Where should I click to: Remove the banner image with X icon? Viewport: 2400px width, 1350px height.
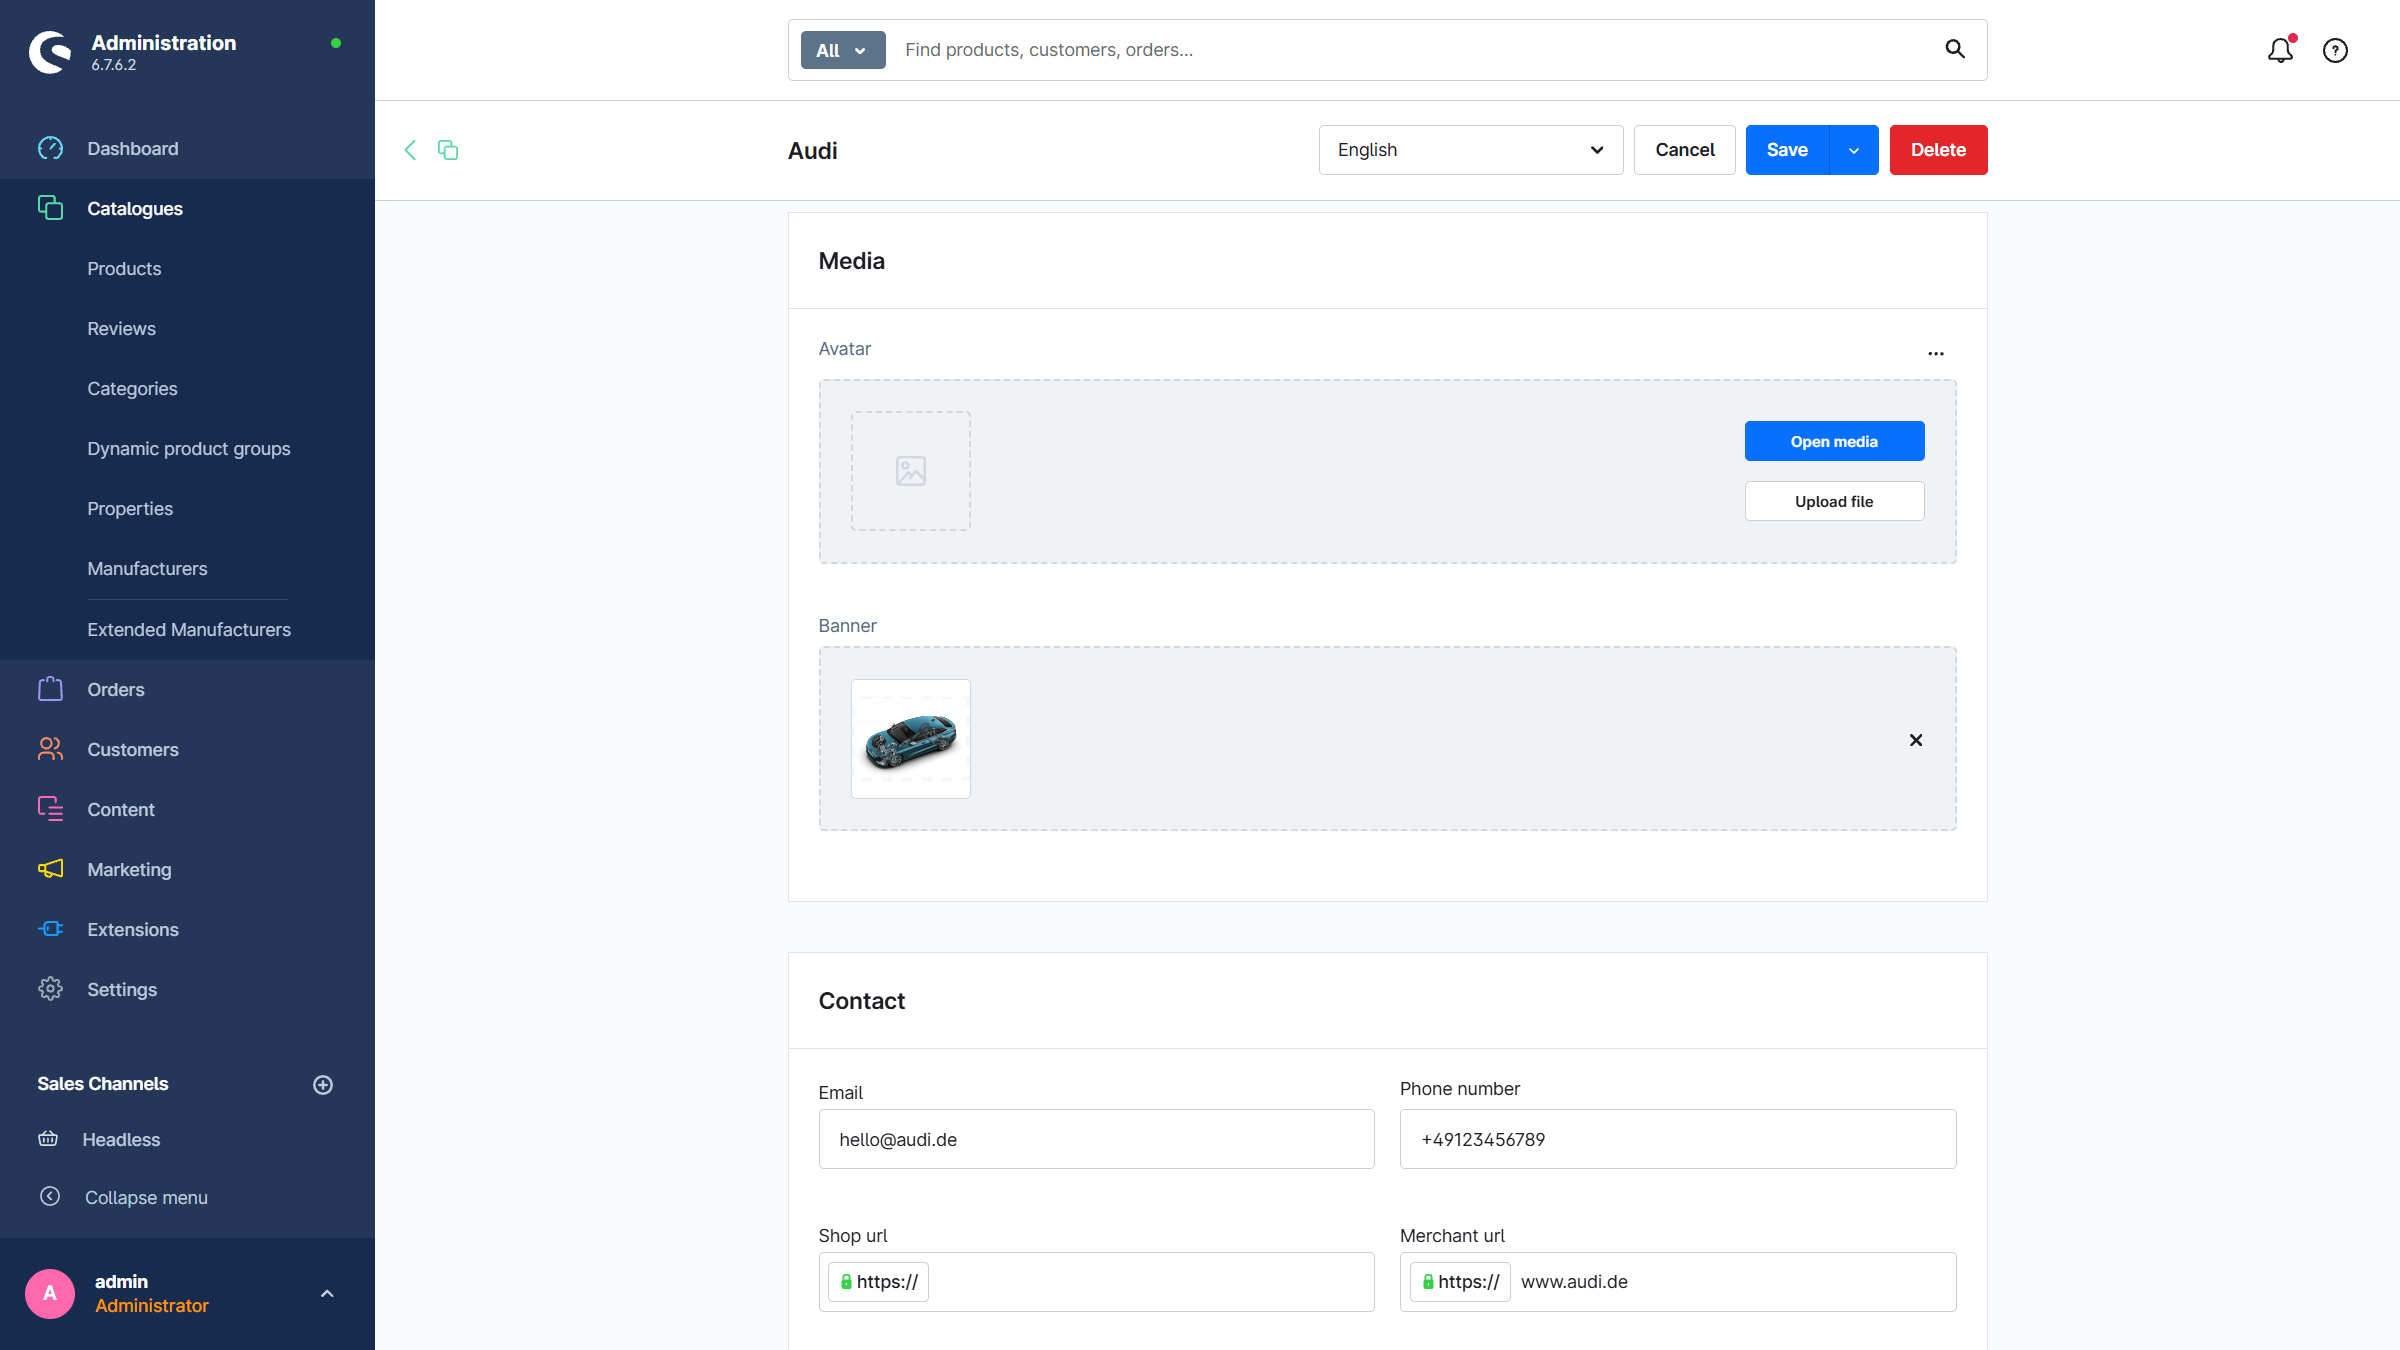tap(1916, 740)
